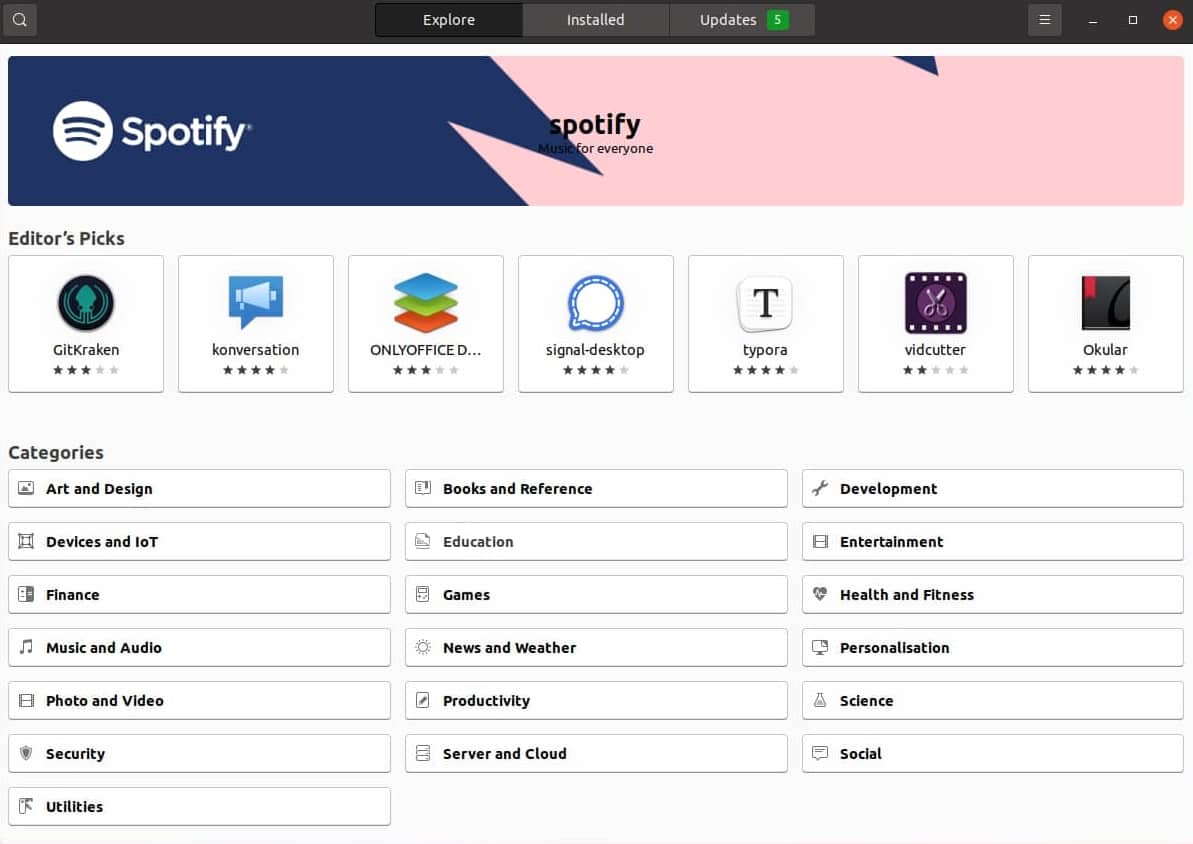Click the Social chat icon

click(x=820, y=753)
